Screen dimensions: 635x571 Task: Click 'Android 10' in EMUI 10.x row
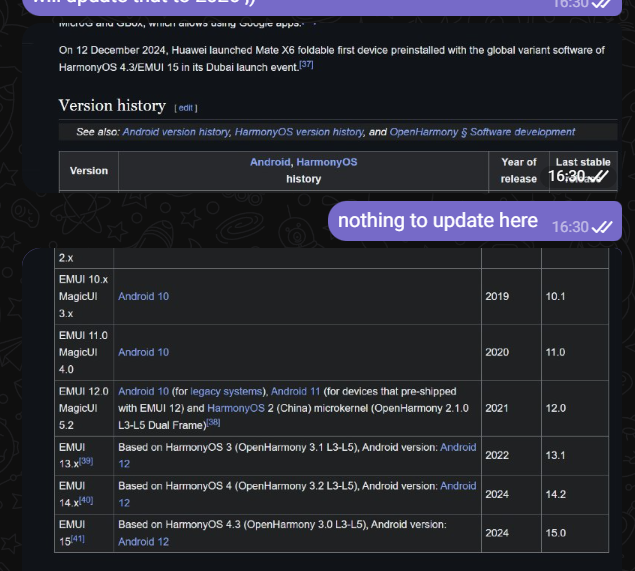coord(143,296)
